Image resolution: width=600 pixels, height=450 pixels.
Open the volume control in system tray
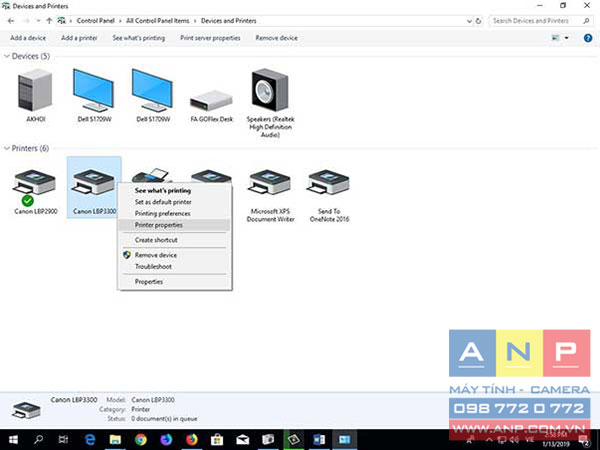(x=514, y=440)
